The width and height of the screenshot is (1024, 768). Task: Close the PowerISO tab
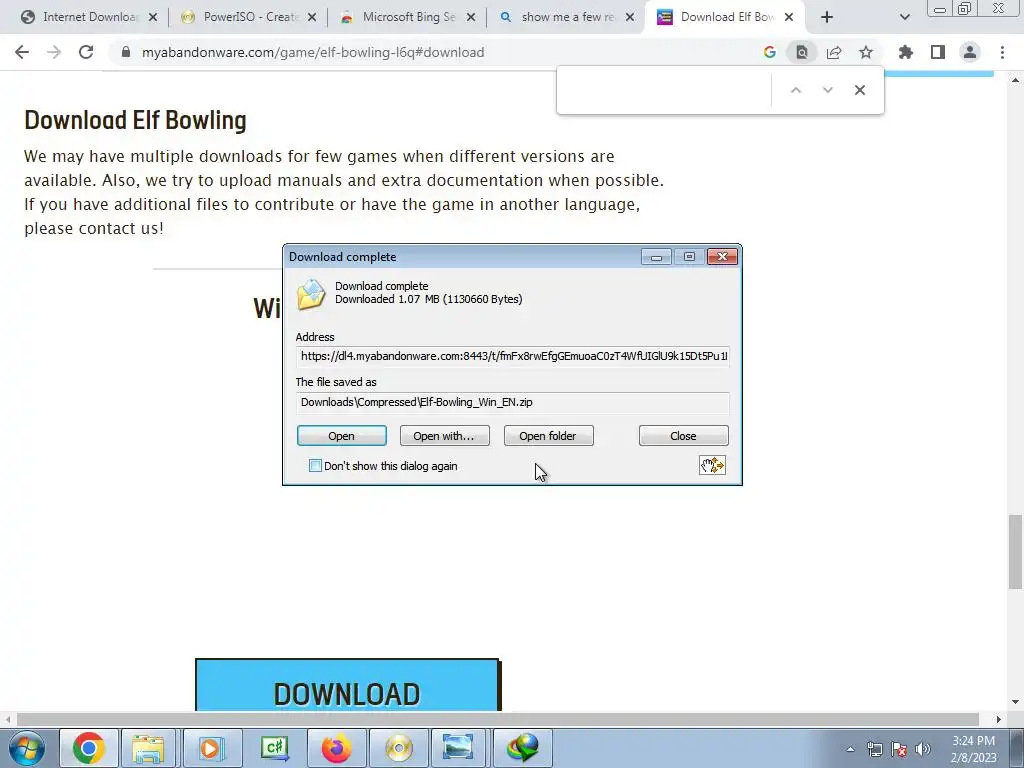[312, 17]
